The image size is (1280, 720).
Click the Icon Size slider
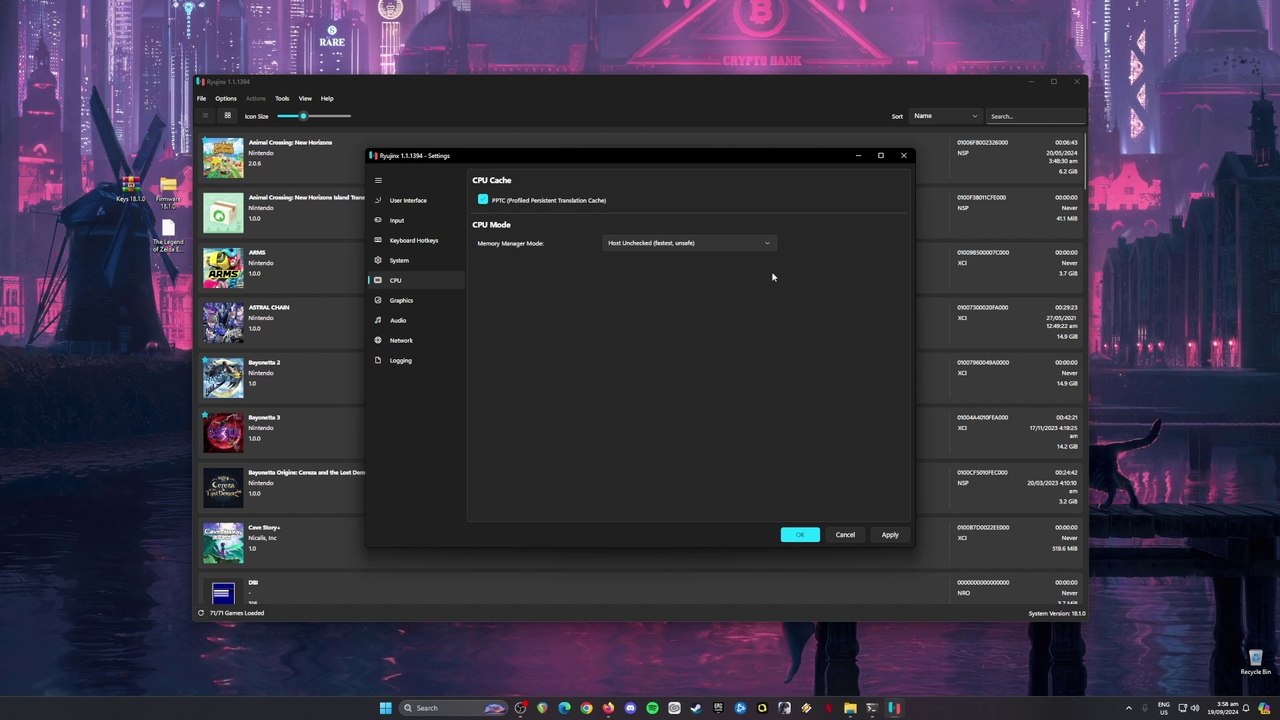(x=314, y=116)
